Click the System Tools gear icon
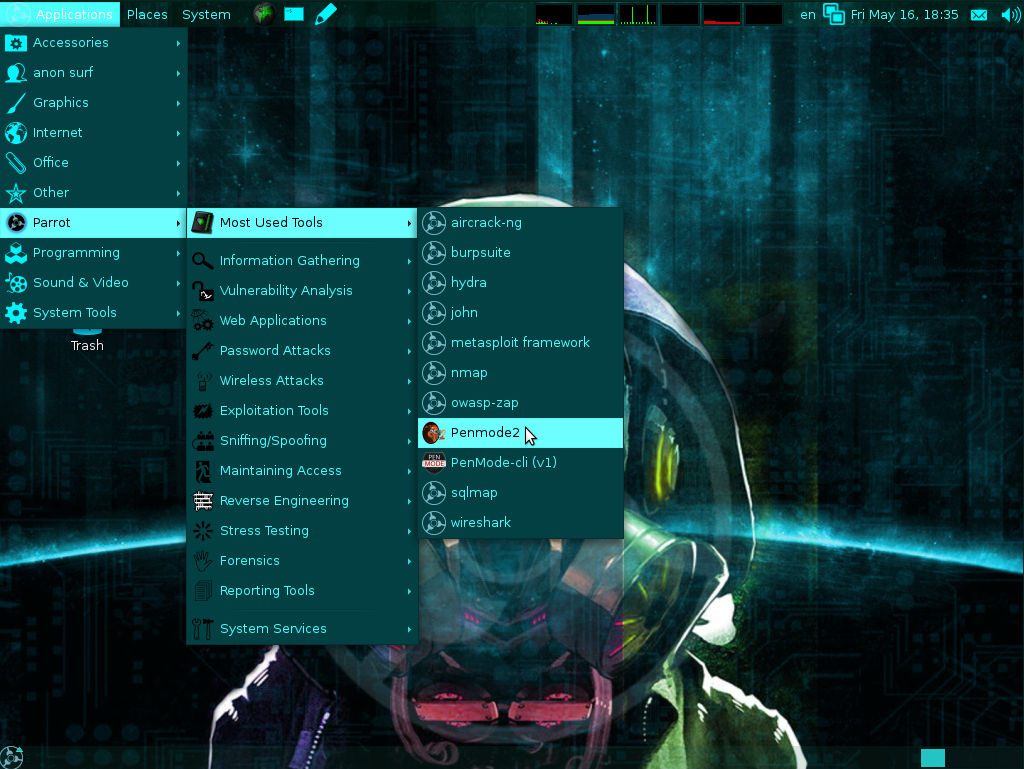The image size is (1024, 769). click(16, 313)
